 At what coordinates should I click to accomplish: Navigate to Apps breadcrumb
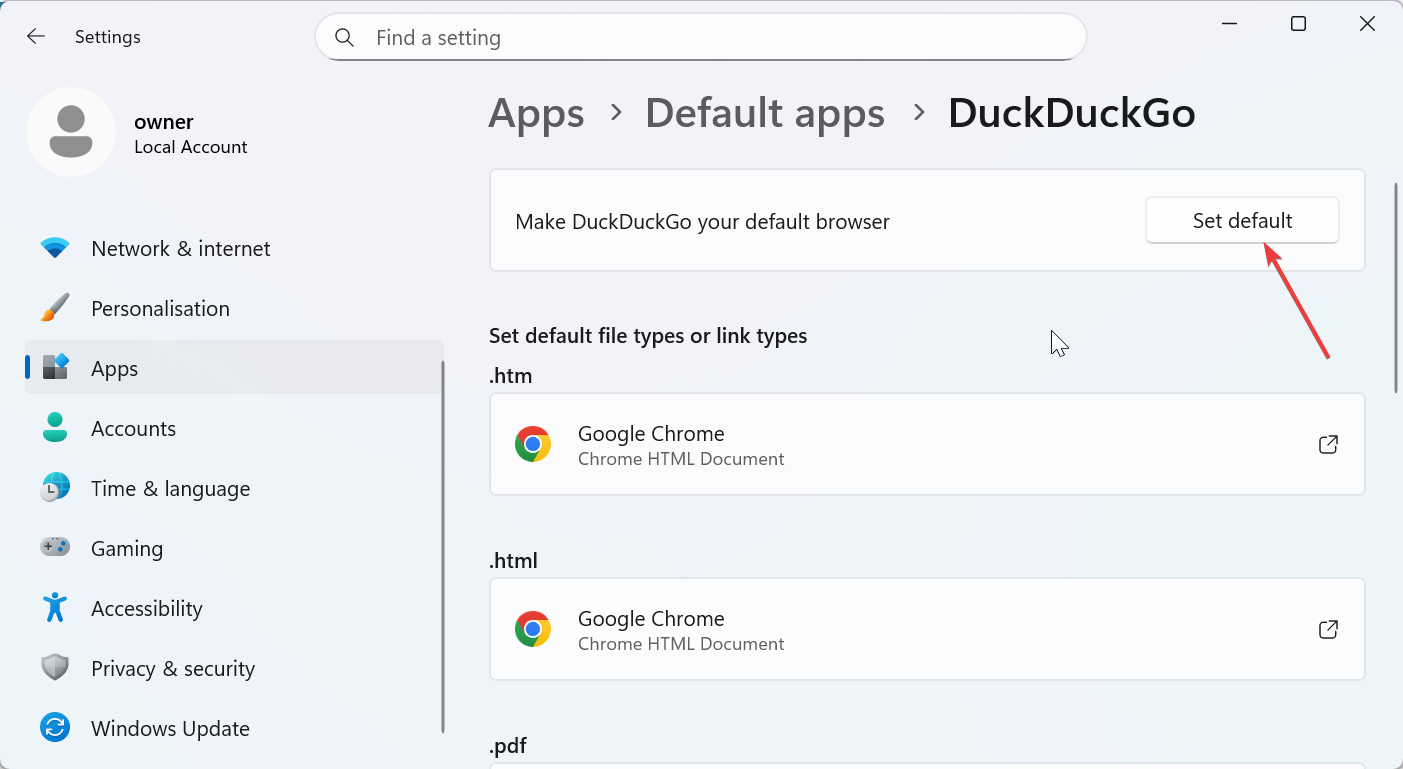point(536,113)
